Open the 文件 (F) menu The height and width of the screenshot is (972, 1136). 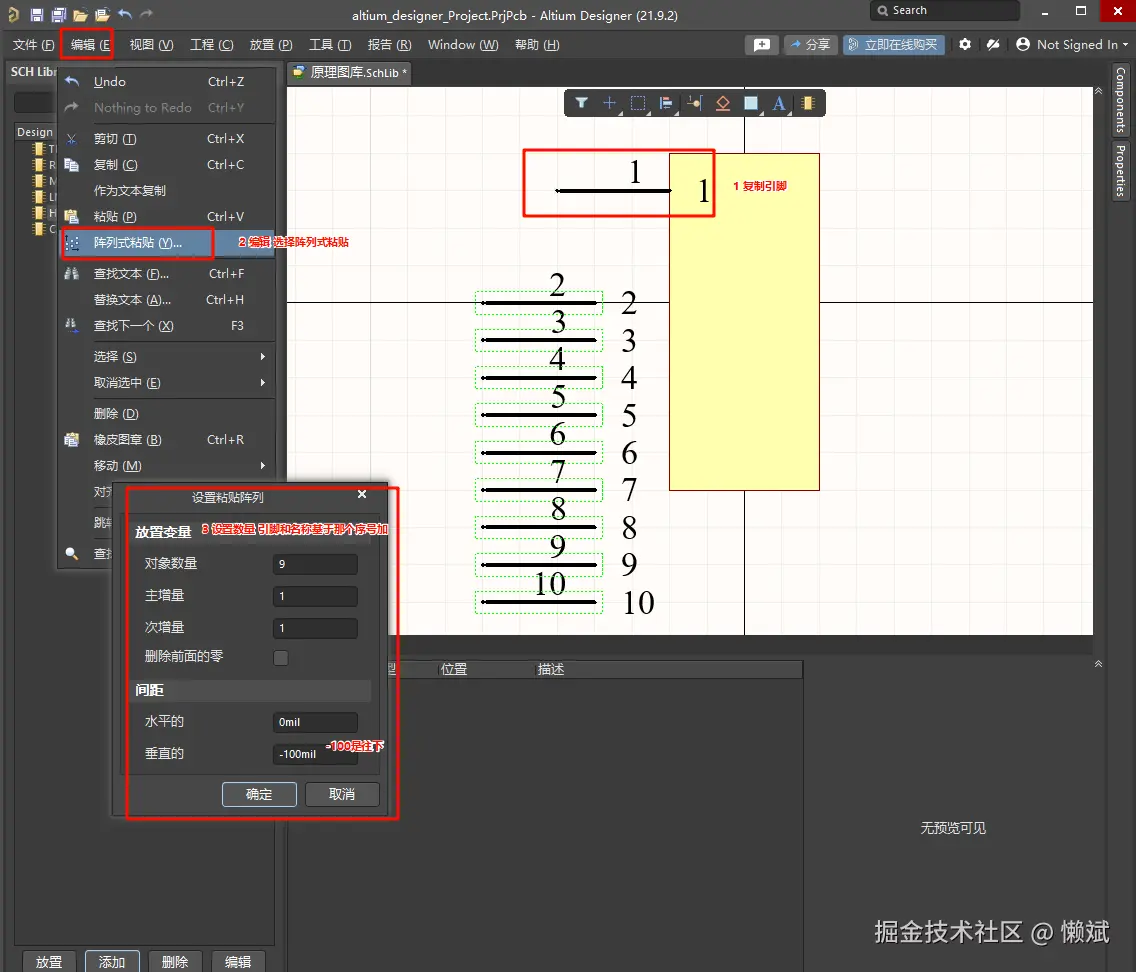coord(33,45)
